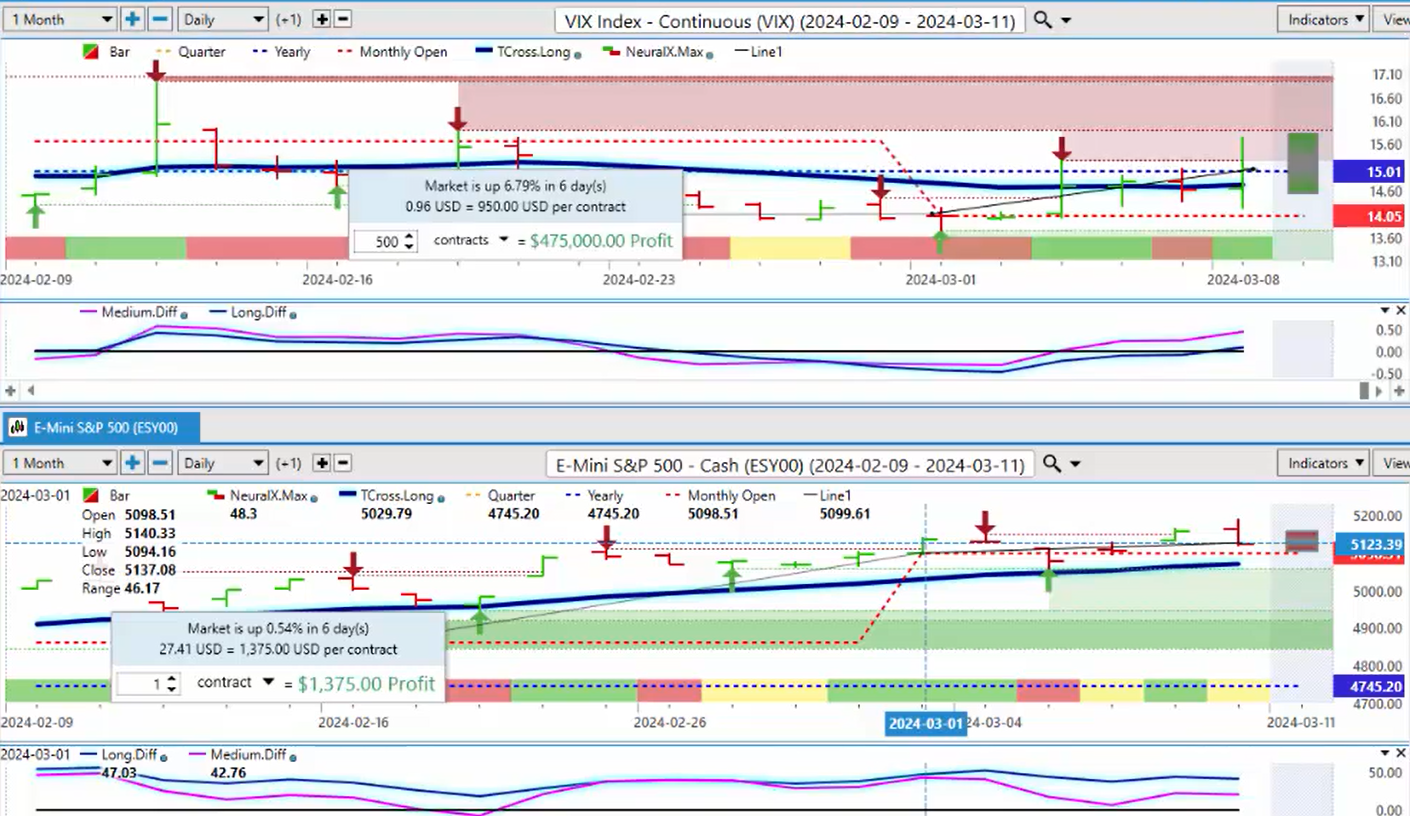Click Line1 legend entry in E-Mini chart
This screenshot has height=816, width=1410.
pos(828,496)
